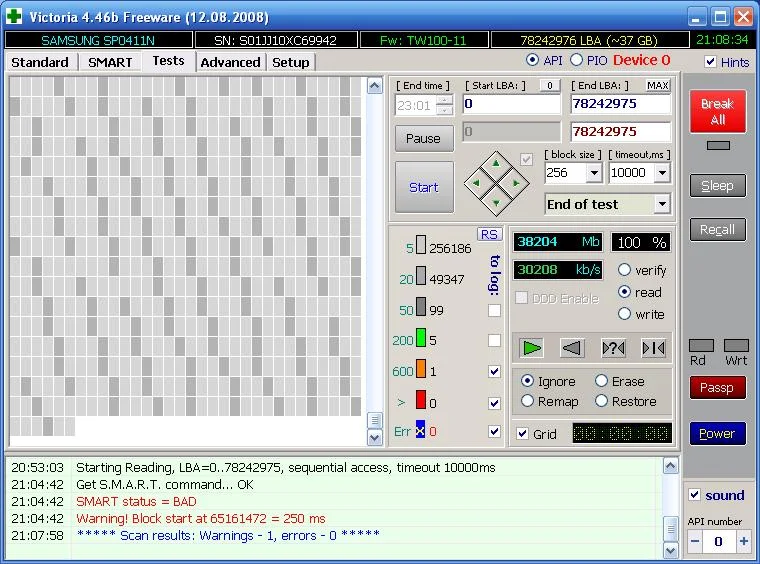
Task: Disable the Hints checkbox
Action: click(710, 62)
